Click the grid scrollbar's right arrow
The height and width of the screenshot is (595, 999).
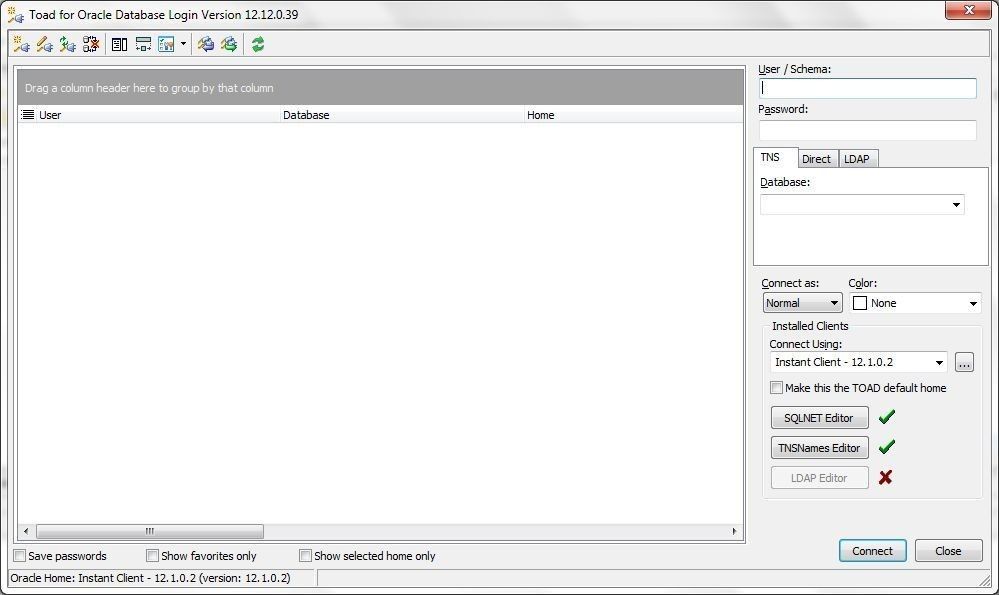coord(734,531)
